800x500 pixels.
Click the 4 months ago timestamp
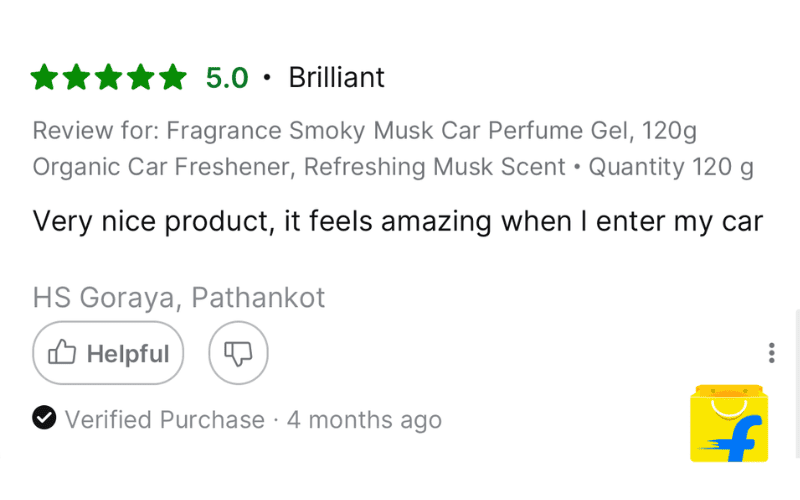364,419
